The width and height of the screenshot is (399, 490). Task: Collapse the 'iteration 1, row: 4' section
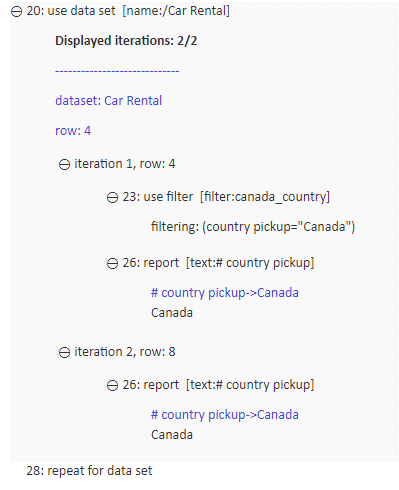pos(64,165)
